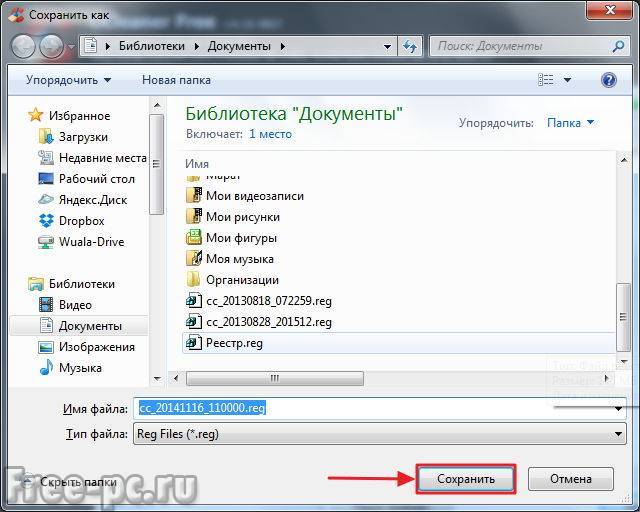Open the address bar history dropdown
Screen dimensions: 640x512
[387, 47]
